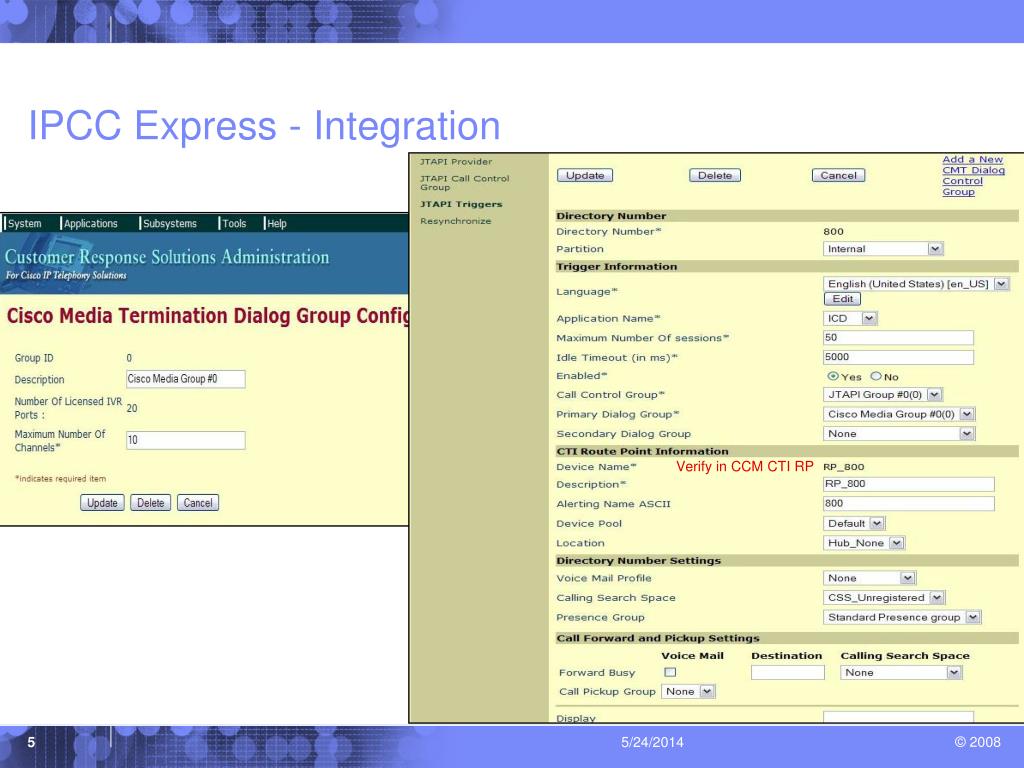Open the Subsystems menu

(170, 223)
